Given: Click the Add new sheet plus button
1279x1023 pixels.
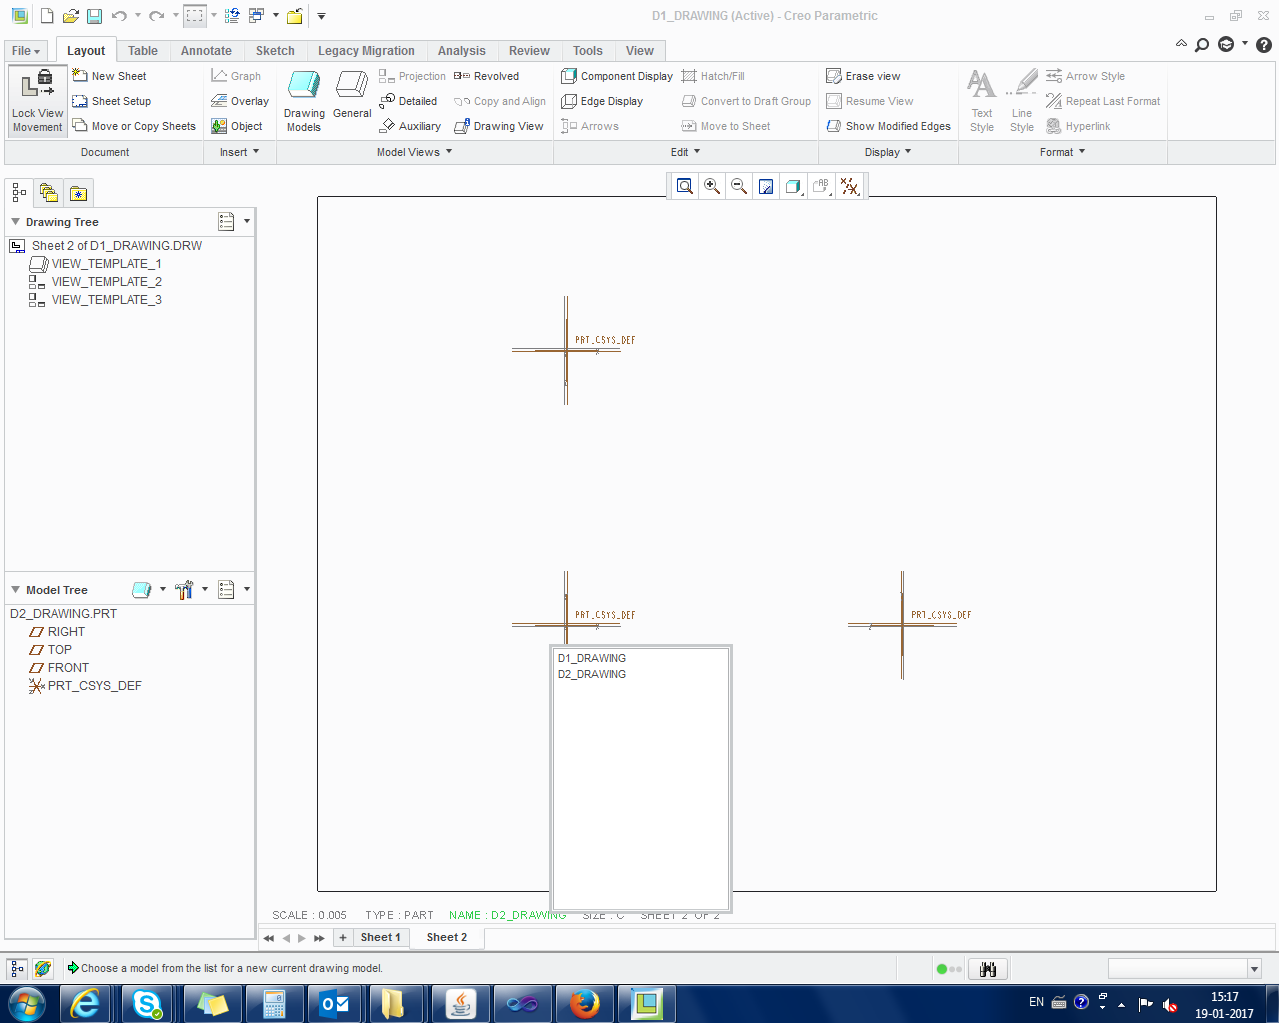Looking at the screenshot, I should point(343,937).
